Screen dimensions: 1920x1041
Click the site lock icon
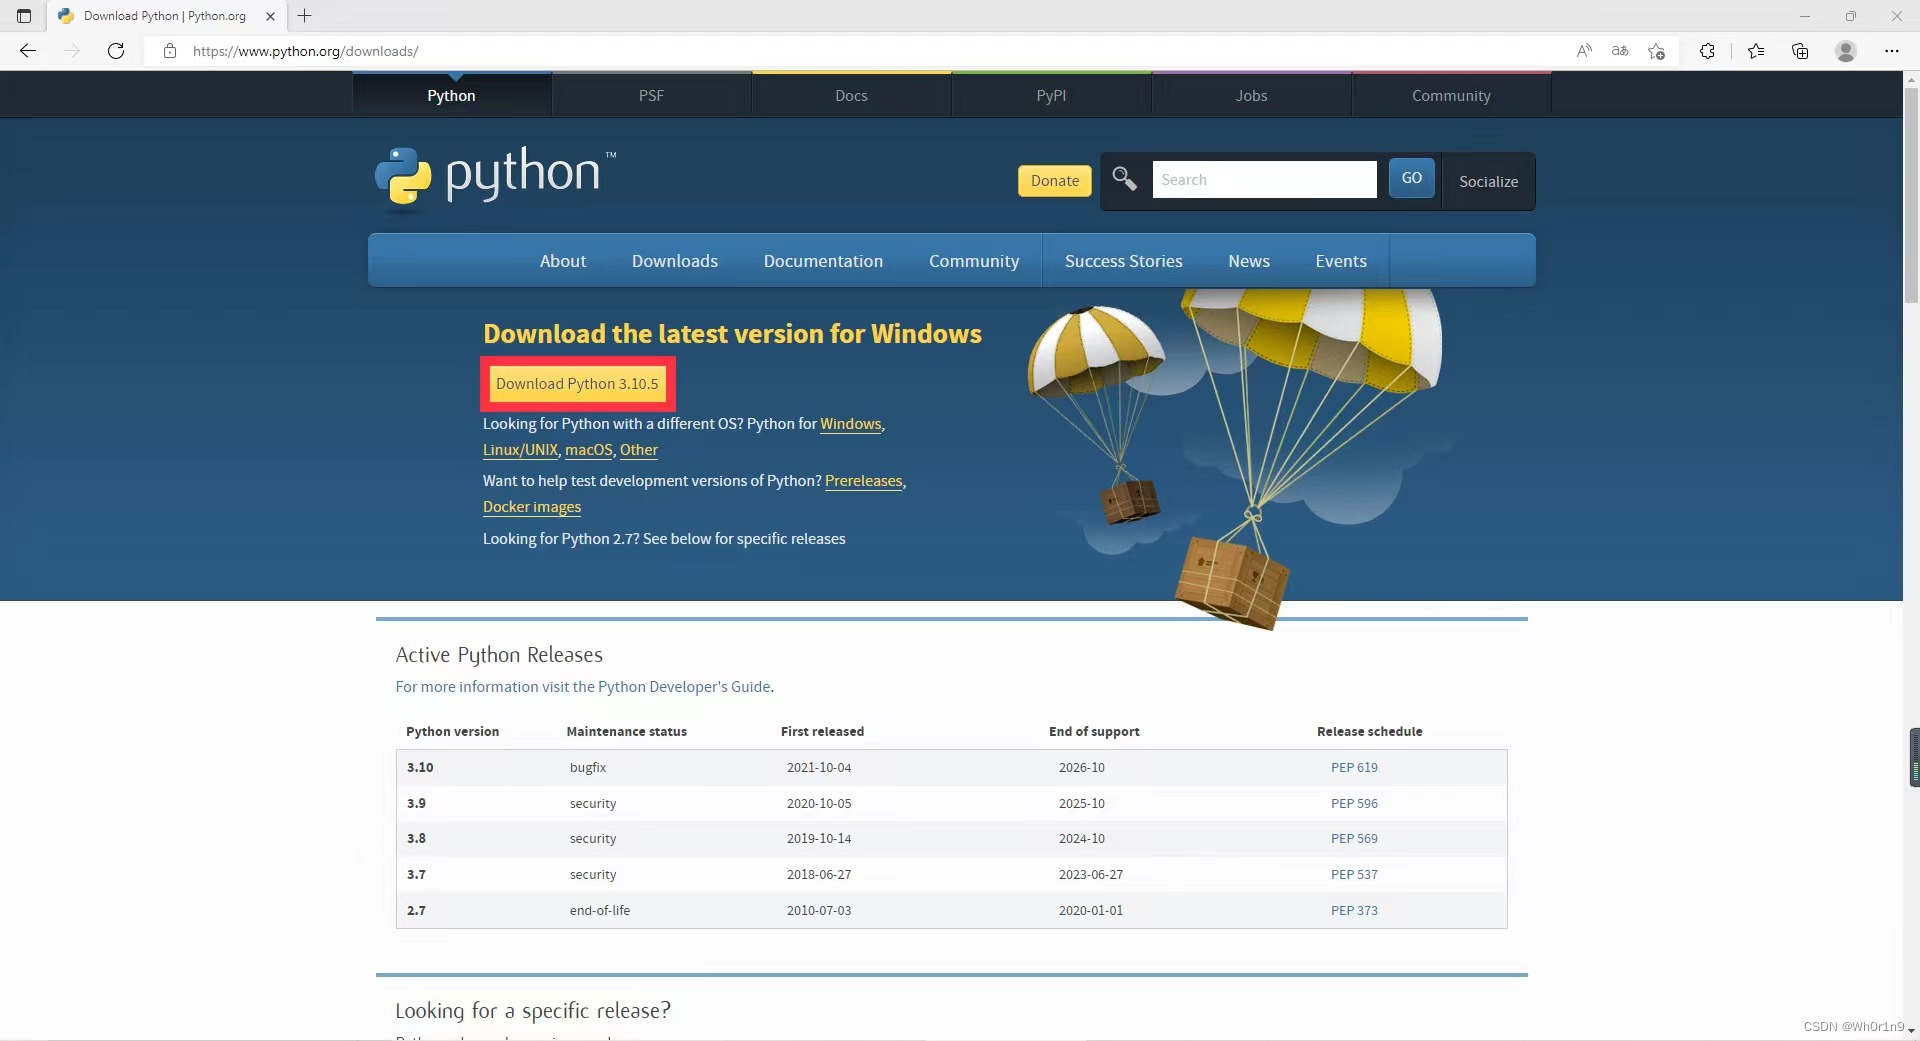170,51
